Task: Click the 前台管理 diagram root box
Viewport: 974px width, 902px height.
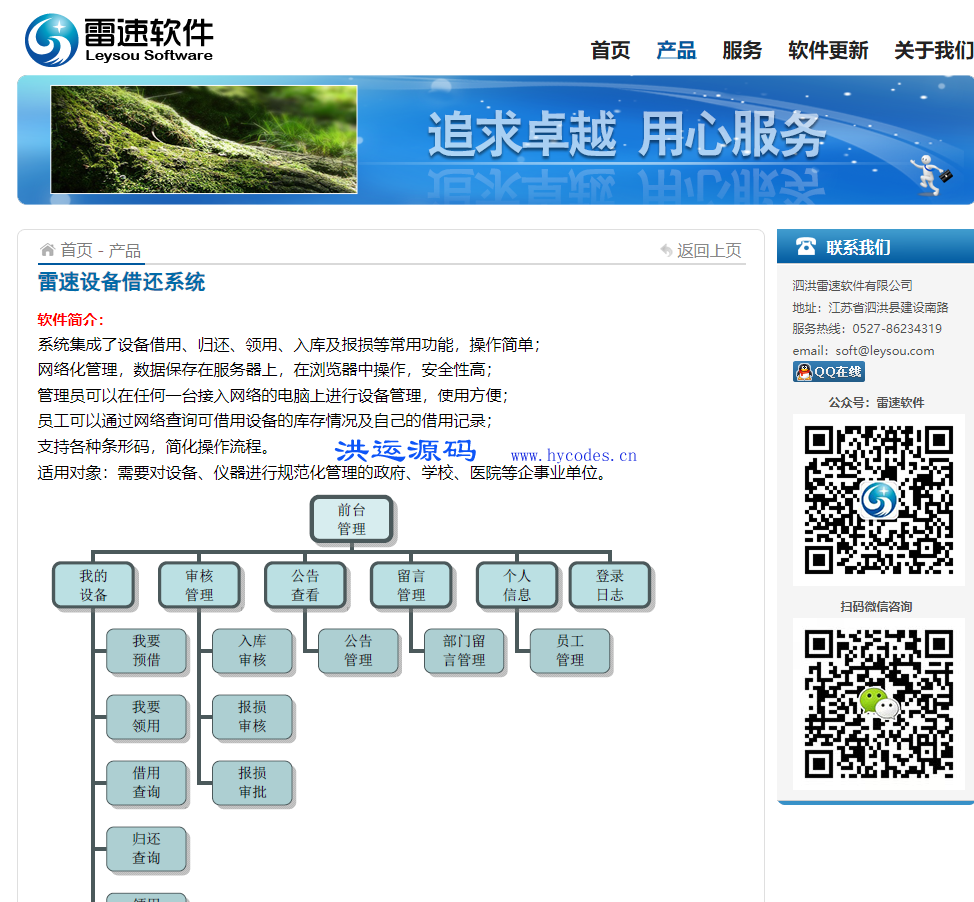Action: (x=352, y=519)
